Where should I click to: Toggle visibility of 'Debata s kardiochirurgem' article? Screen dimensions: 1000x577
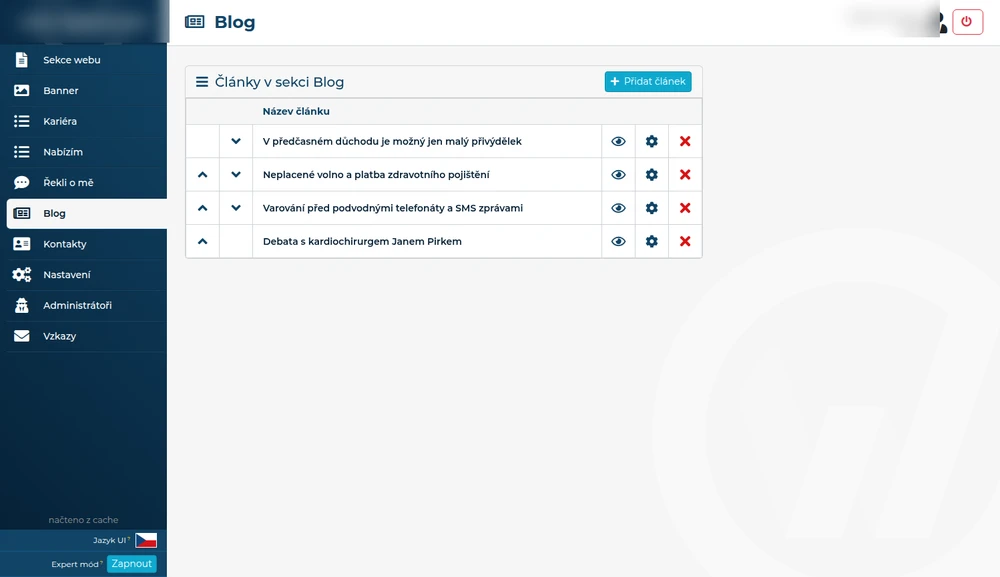[x=618, y=242]
